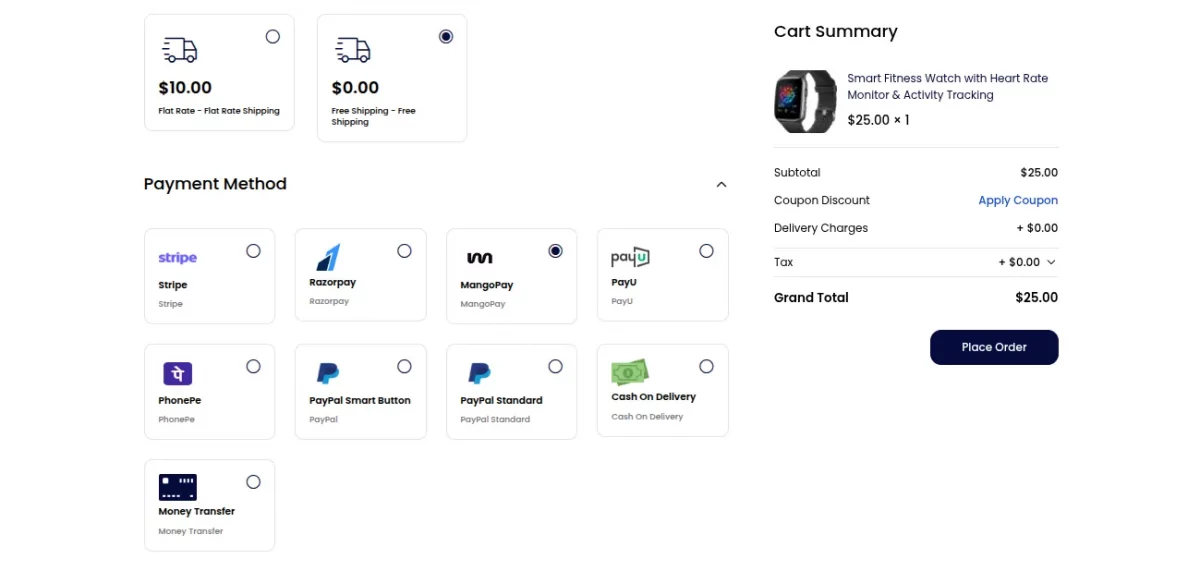Click the Tax label text

(783, 262)
